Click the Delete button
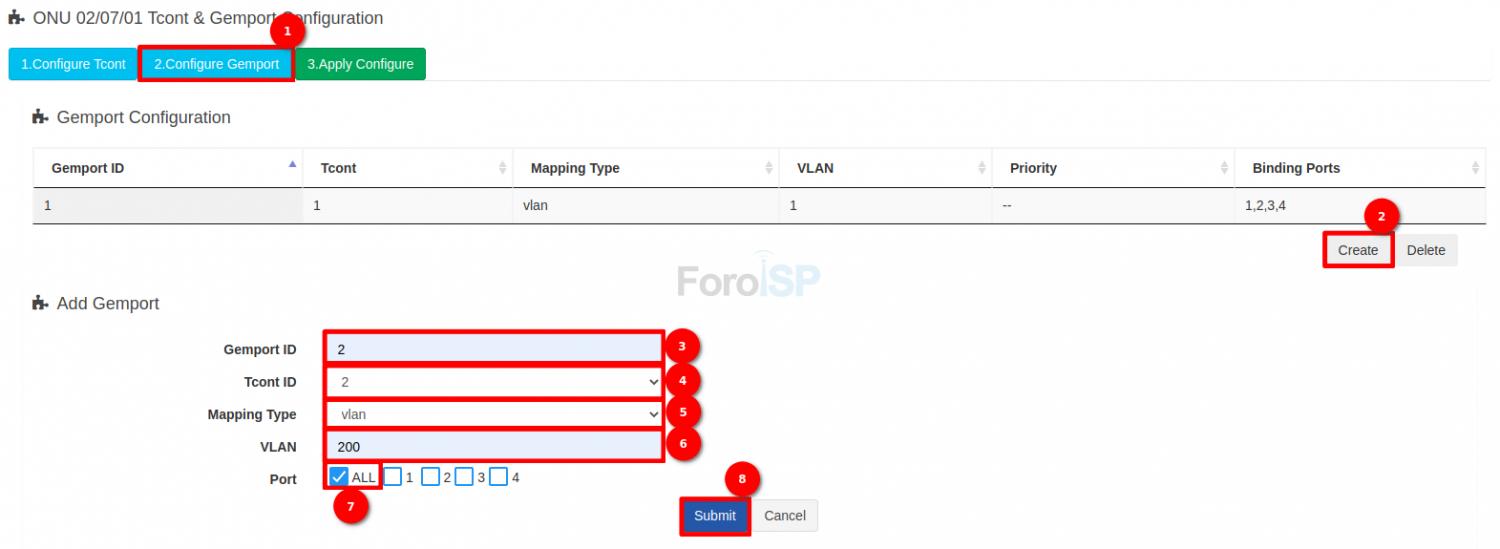1500x549 pixels. 1425,250
